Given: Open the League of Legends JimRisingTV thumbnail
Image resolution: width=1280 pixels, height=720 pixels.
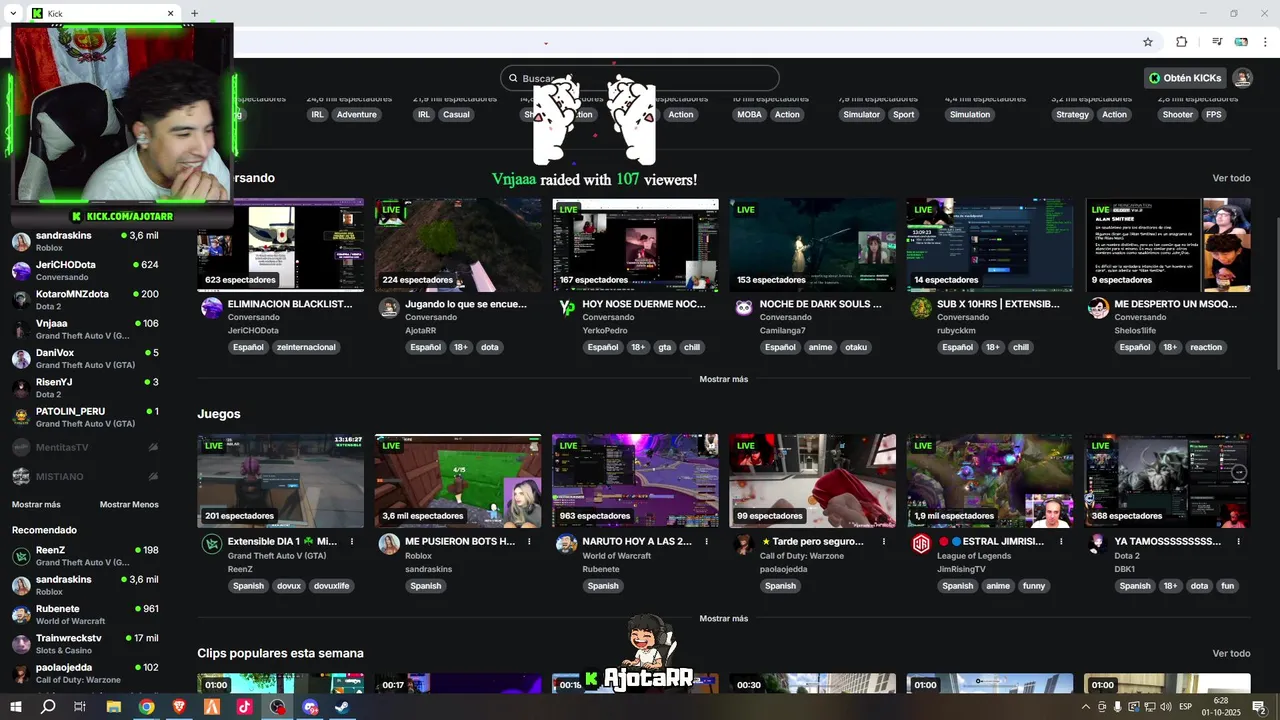Looking at the screenshot, I should coord(990,481).
